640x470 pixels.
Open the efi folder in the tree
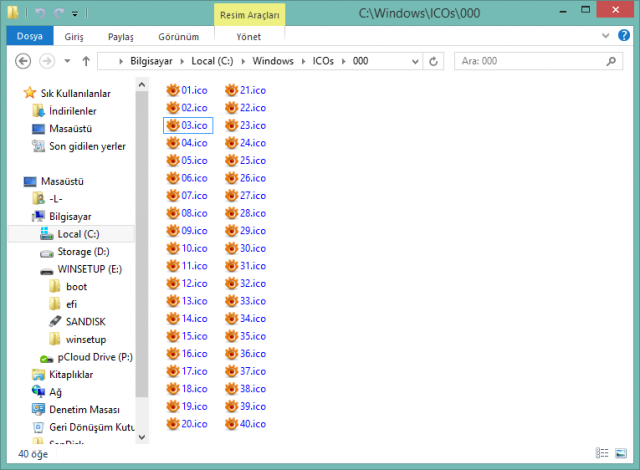click(71, 304)
